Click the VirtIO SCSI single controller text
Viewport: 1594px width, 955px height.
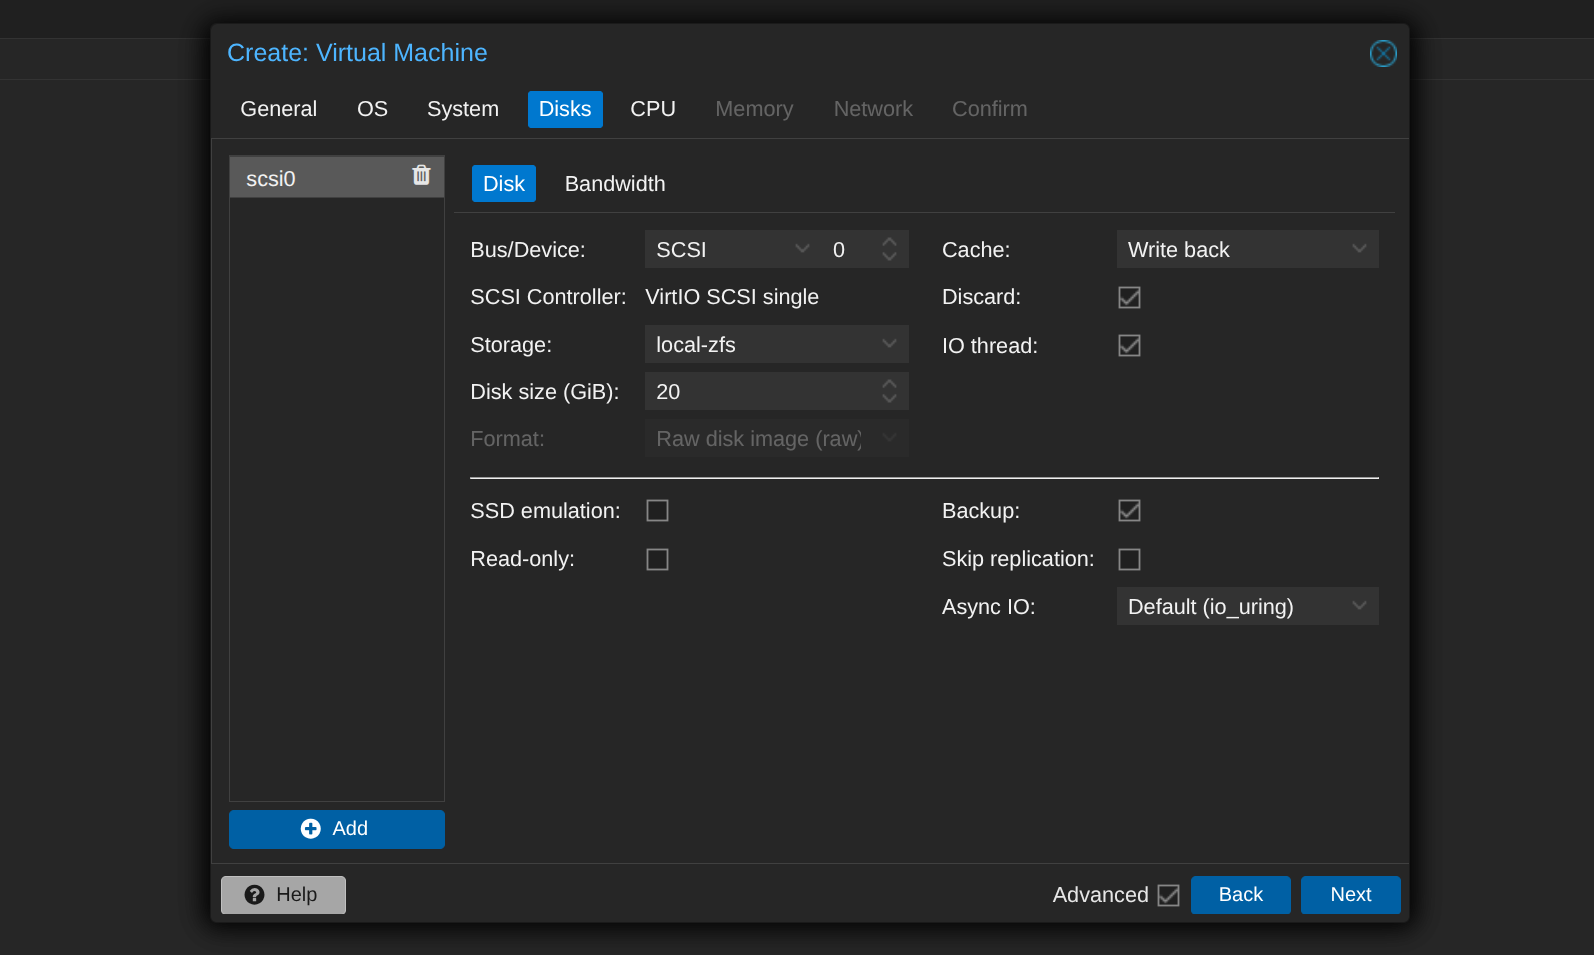(x=732, y=297)
